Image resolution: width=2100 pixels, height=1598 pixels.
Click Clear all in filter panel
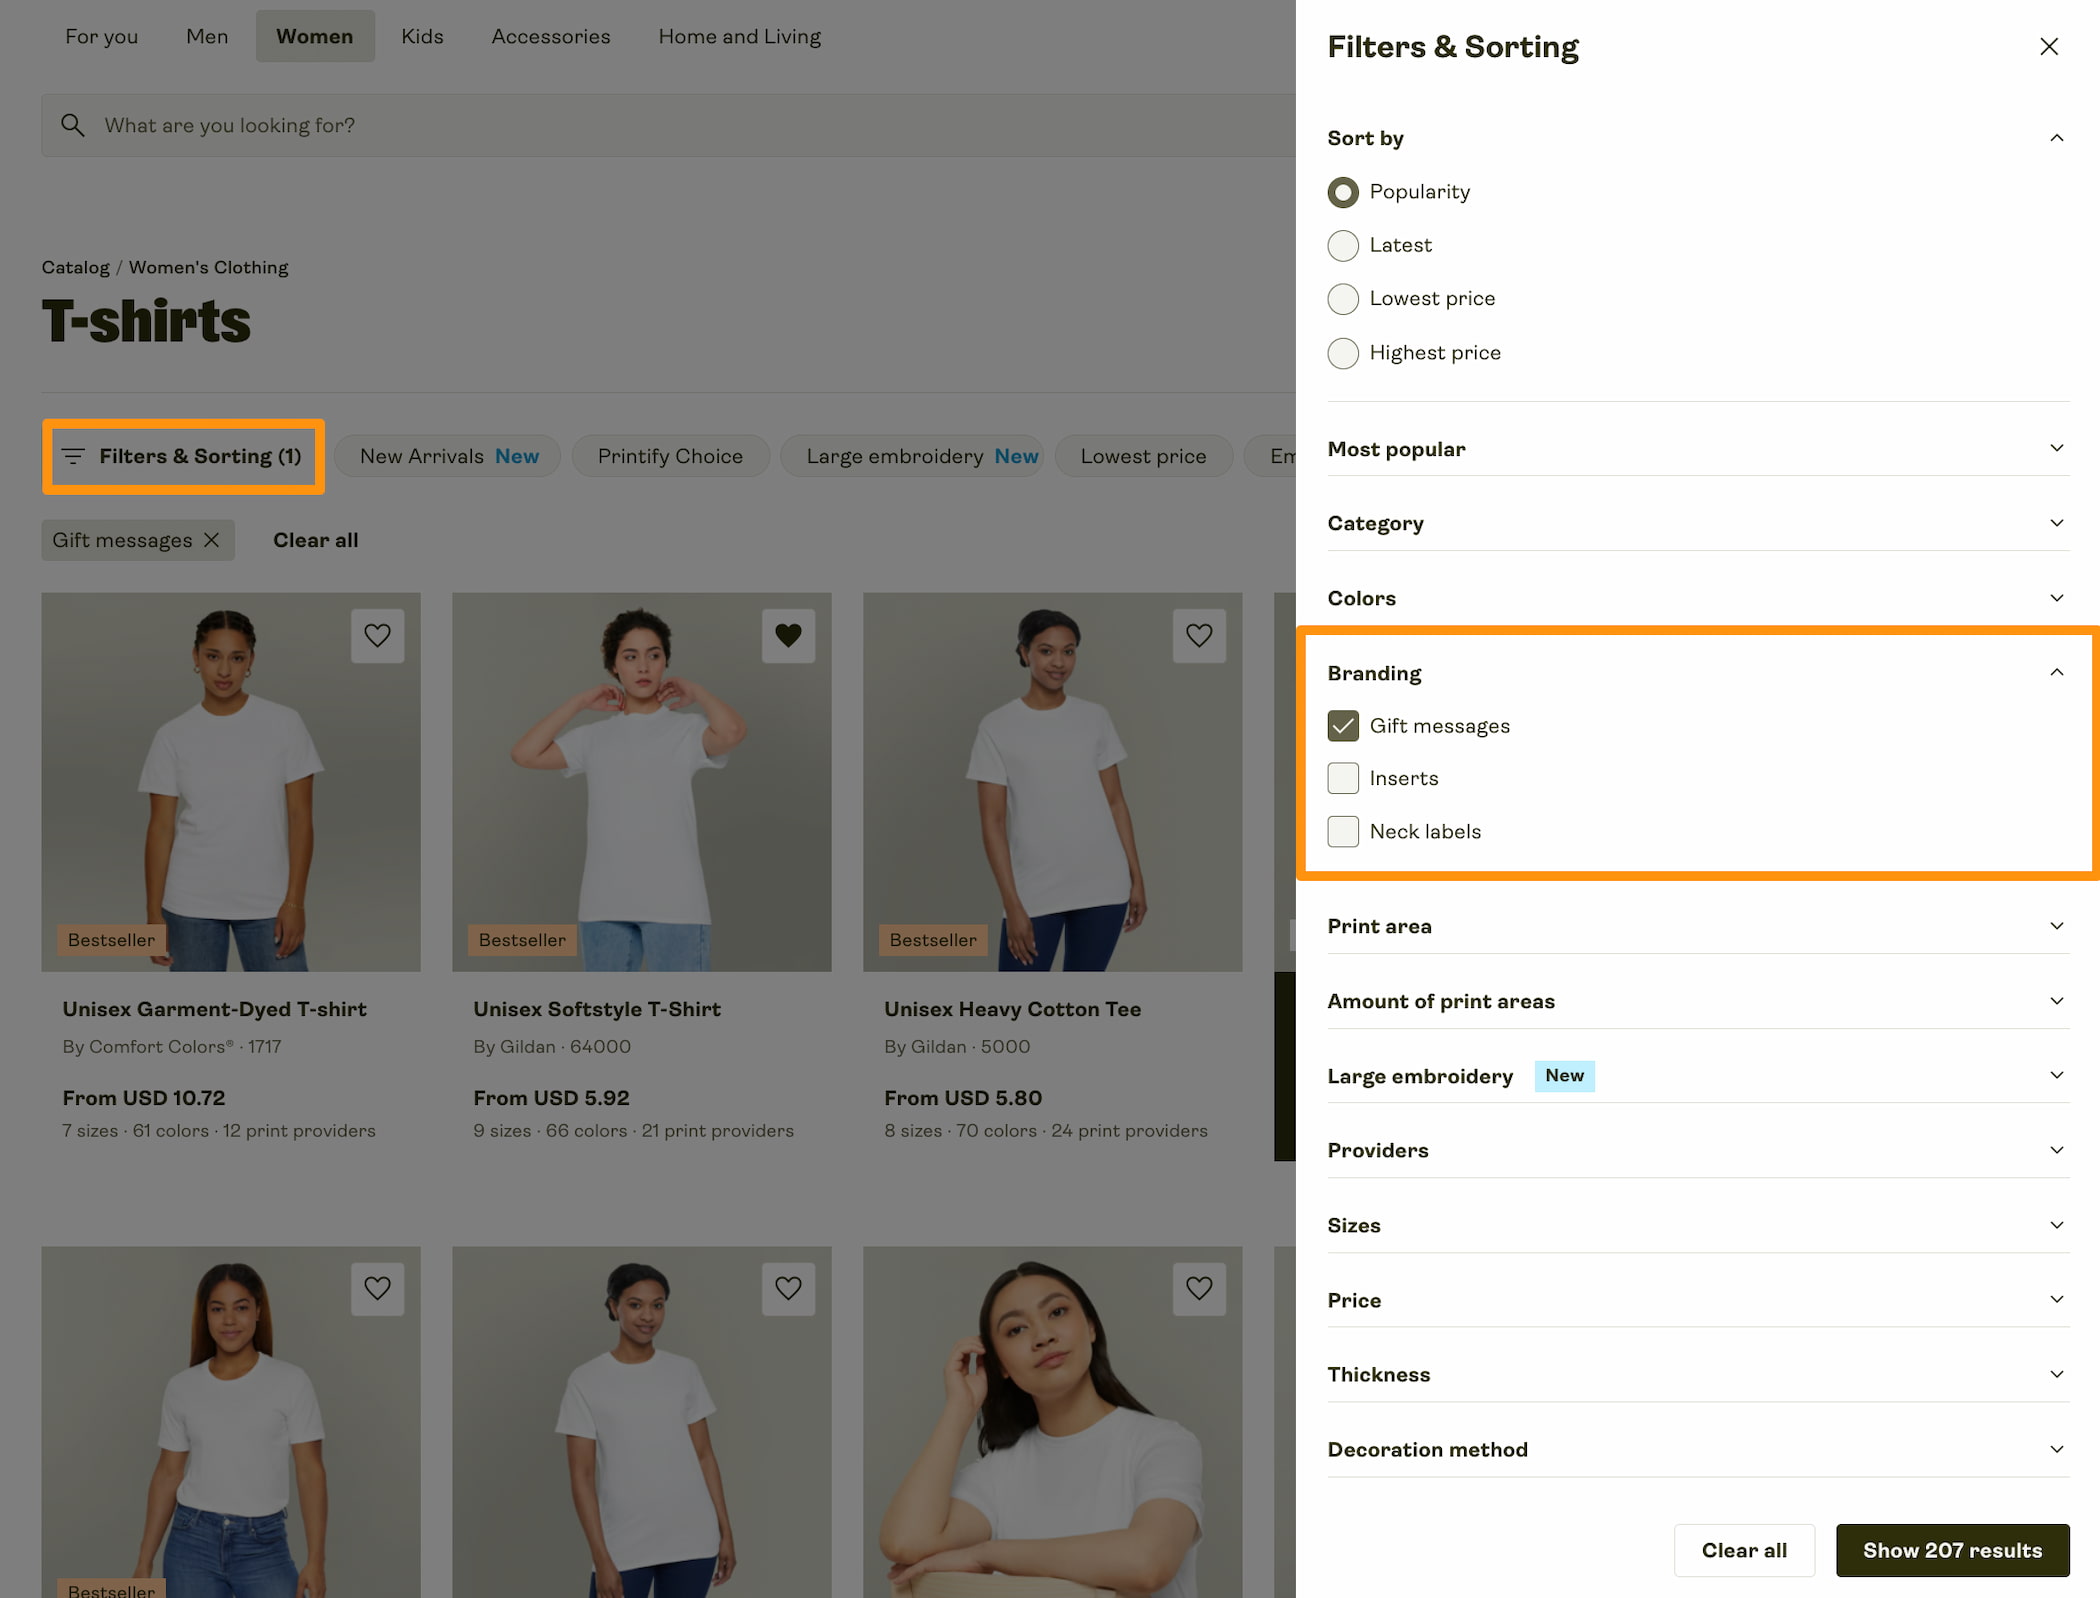[x=1744, y=1550]
